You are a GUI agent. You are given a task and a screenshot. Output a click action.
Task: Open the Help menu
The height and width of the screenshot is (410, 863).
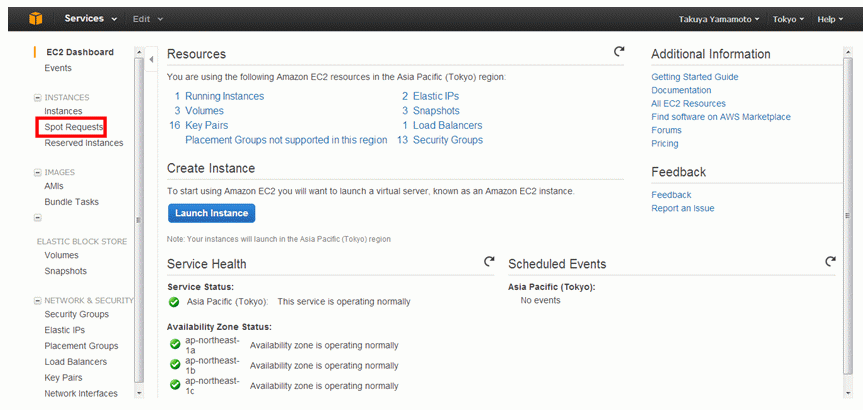(x=830, y=19)
